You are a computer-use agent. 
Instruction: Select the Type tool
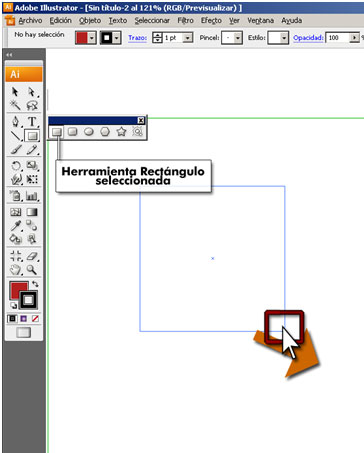click(32, 122)
